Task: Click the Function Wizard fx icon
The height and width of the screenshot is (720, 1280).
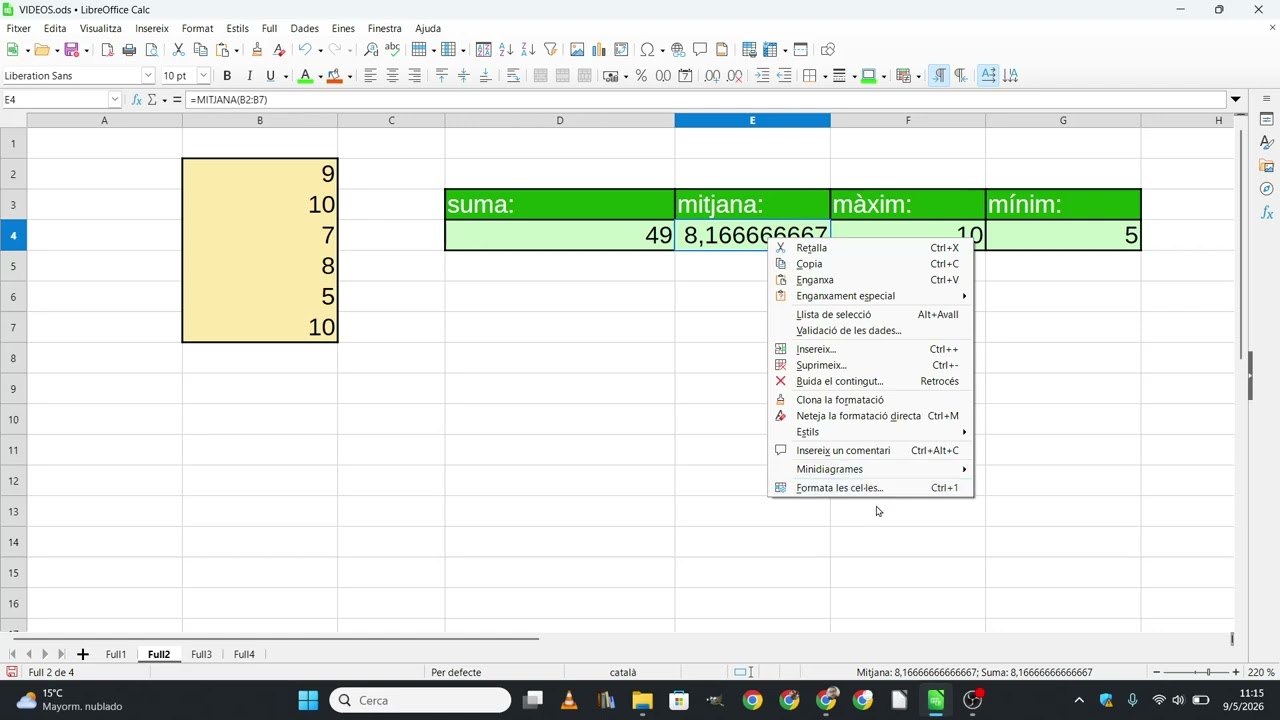Action: (x=137, y=100)
